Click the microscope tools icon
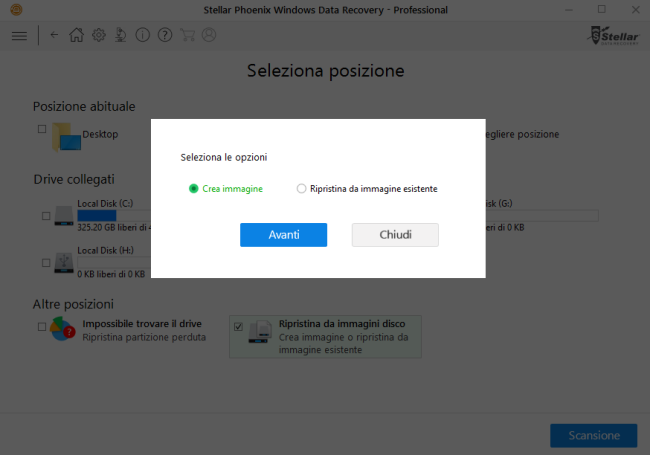 click(x=121, y=35)
